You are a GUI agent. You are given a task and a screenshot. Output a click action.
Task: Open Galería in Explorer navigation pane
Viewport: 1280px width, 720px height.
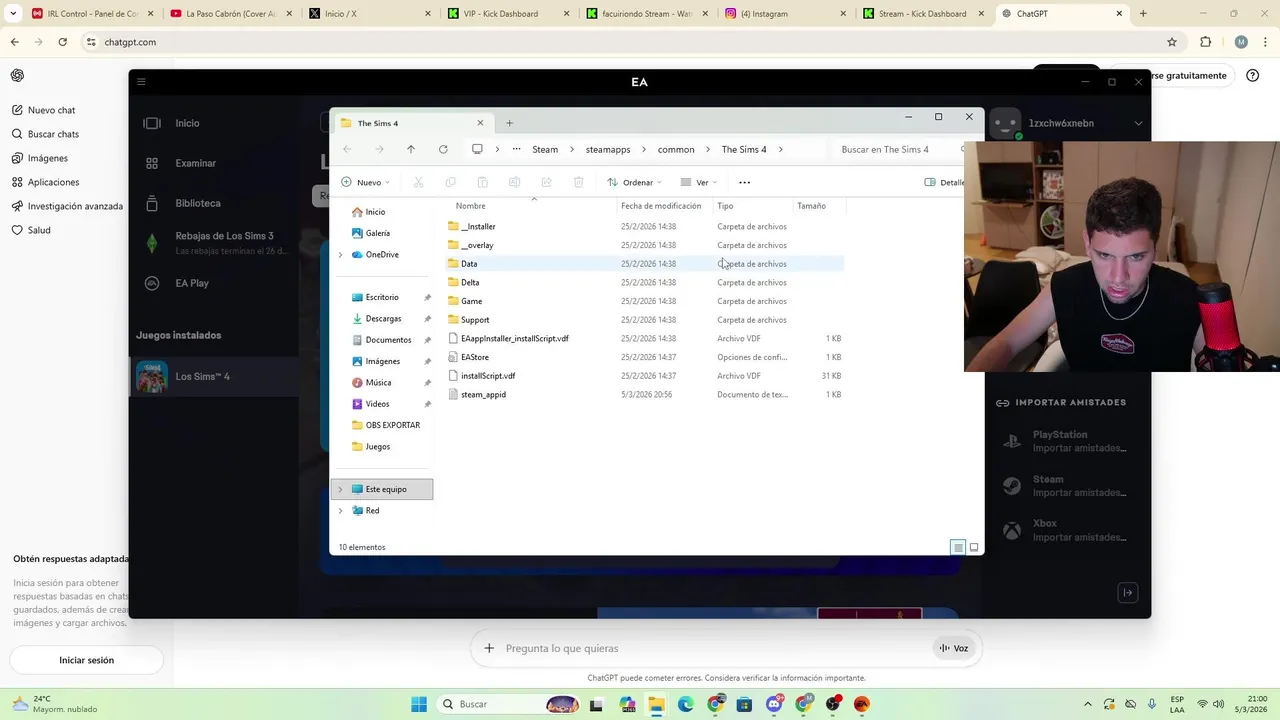tap(377, 233)
